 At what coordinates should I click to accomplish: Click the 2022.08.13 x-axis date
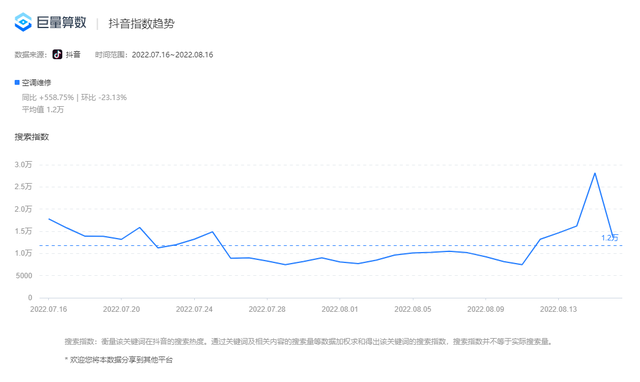(x=558, y=309)
